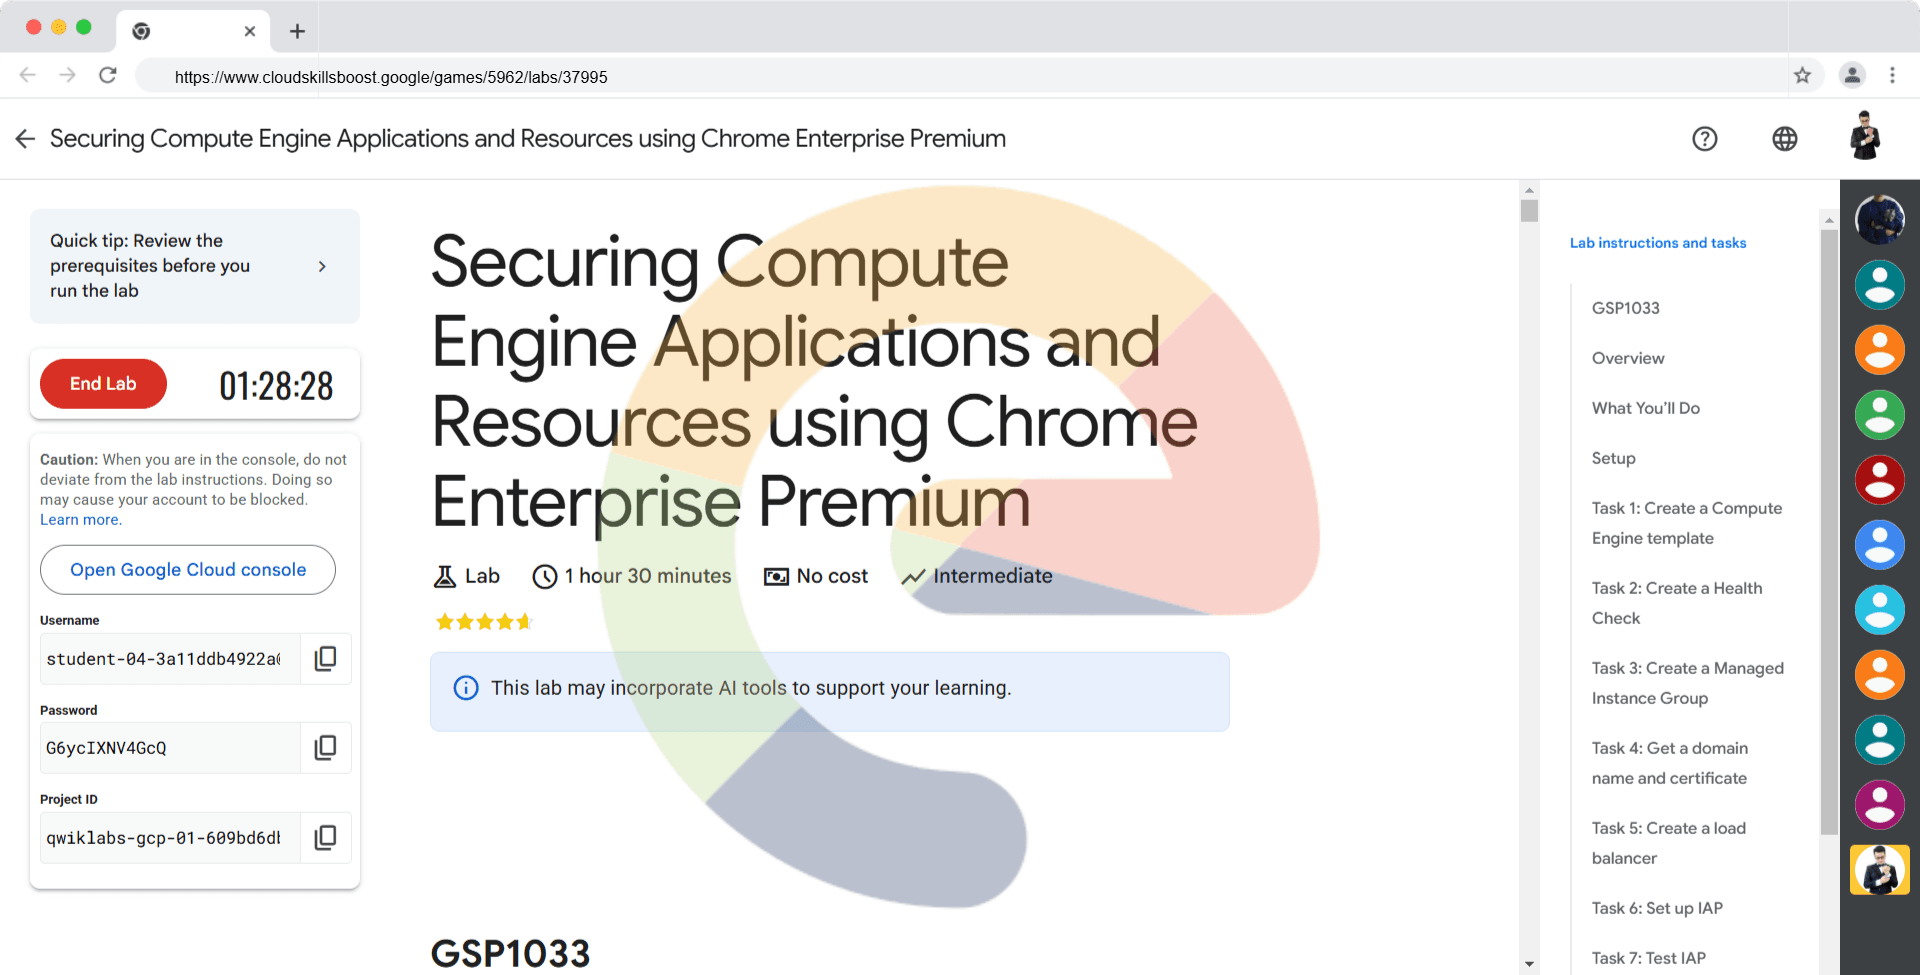Go back using the browser back arrow

[27, 75]
